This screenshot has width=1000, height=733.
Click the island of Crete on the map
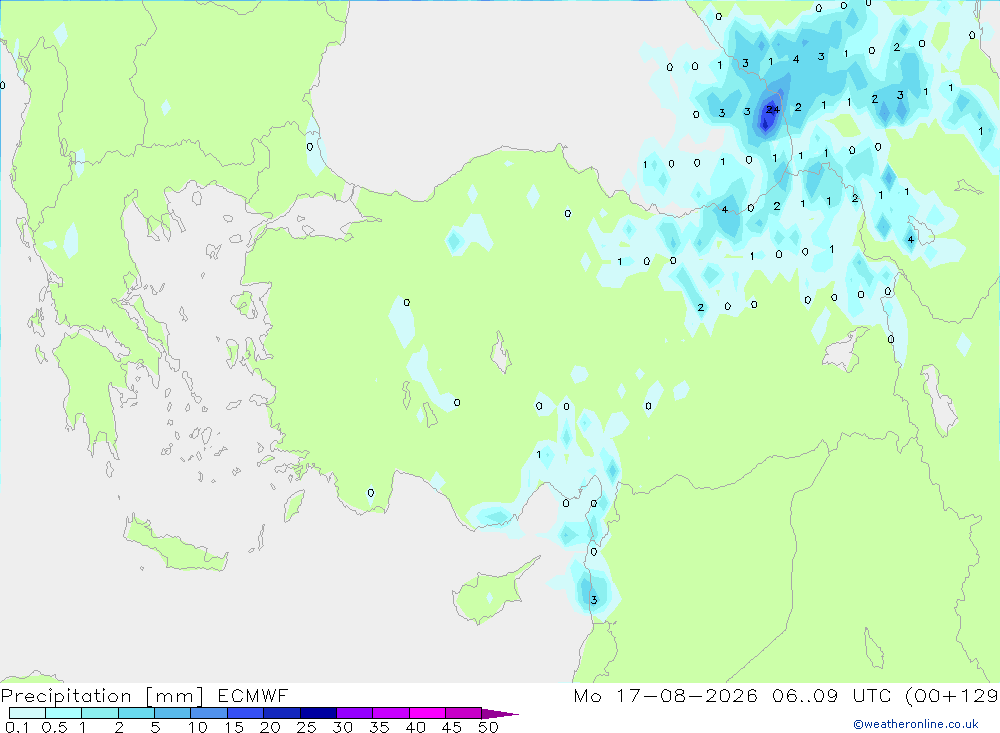pos(175,544)
